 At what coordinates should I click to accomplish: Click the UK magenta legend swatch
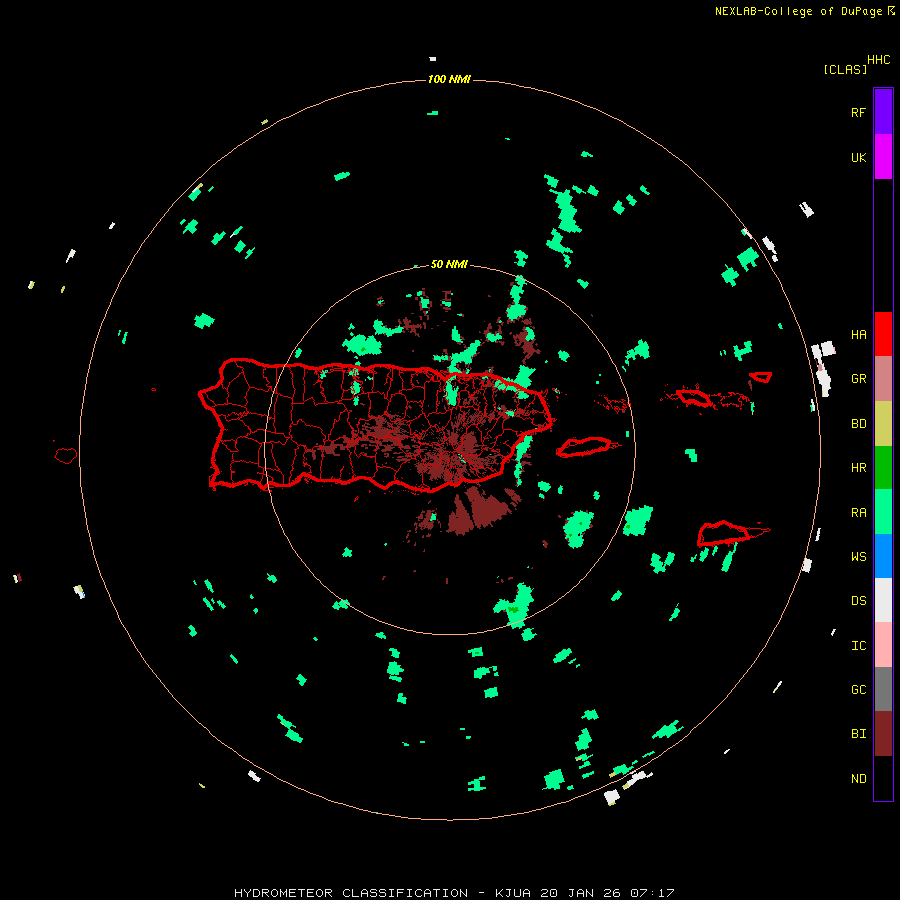click(883, 157)
